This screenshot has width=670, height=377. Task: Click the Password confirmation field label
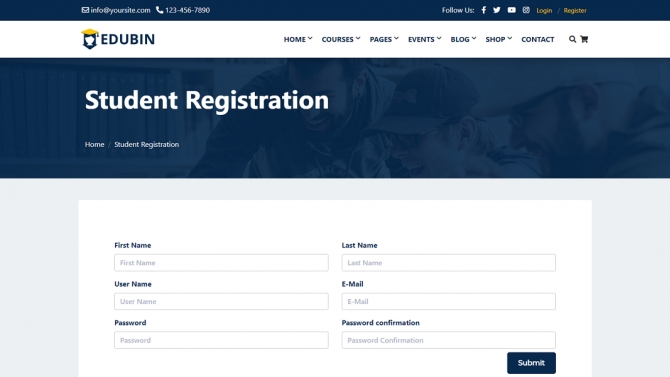pyautogui.click(x=380, y=323)
